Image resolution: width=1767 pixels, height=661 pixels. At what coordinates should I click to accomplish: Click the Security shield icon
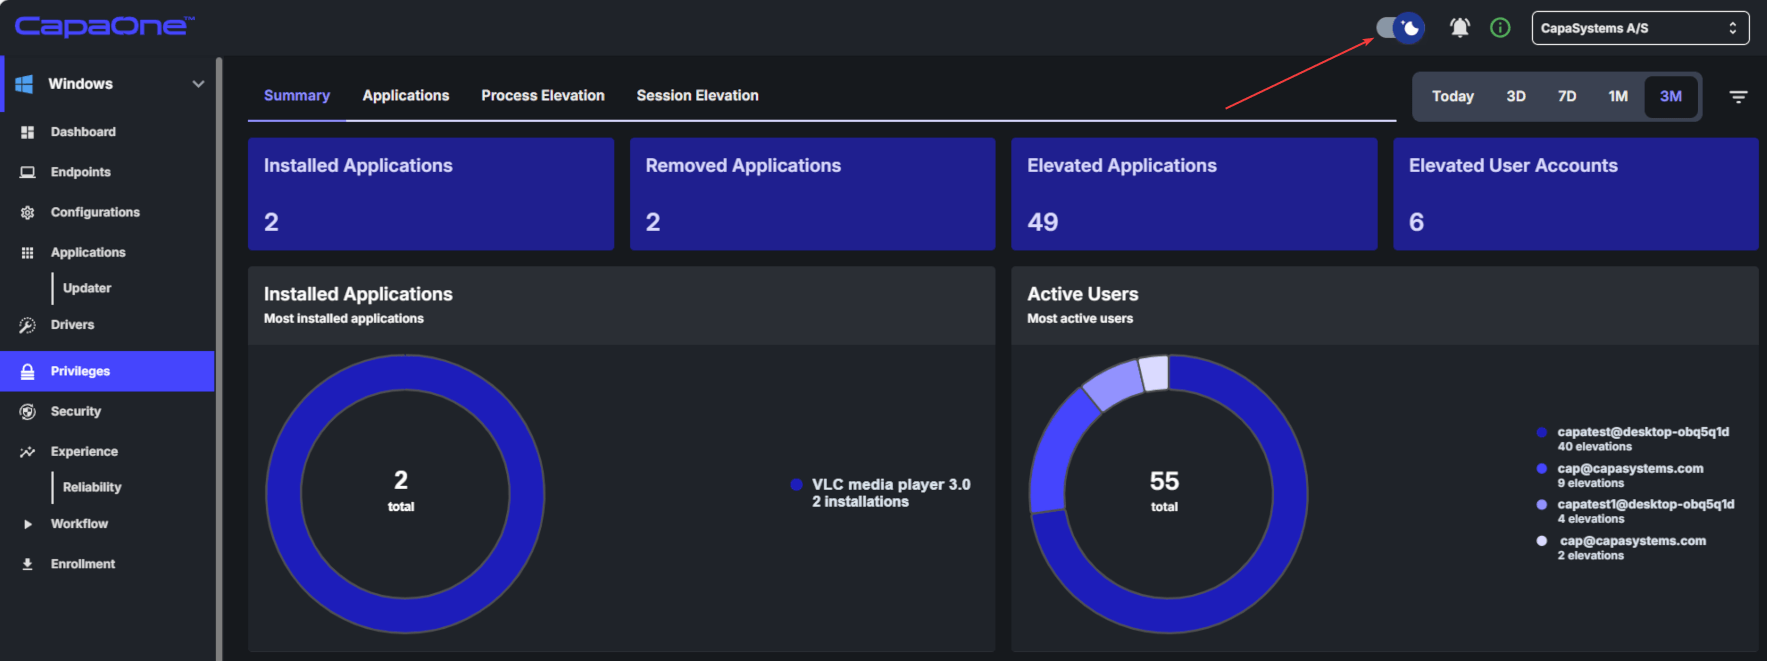[x=27, y=411]
